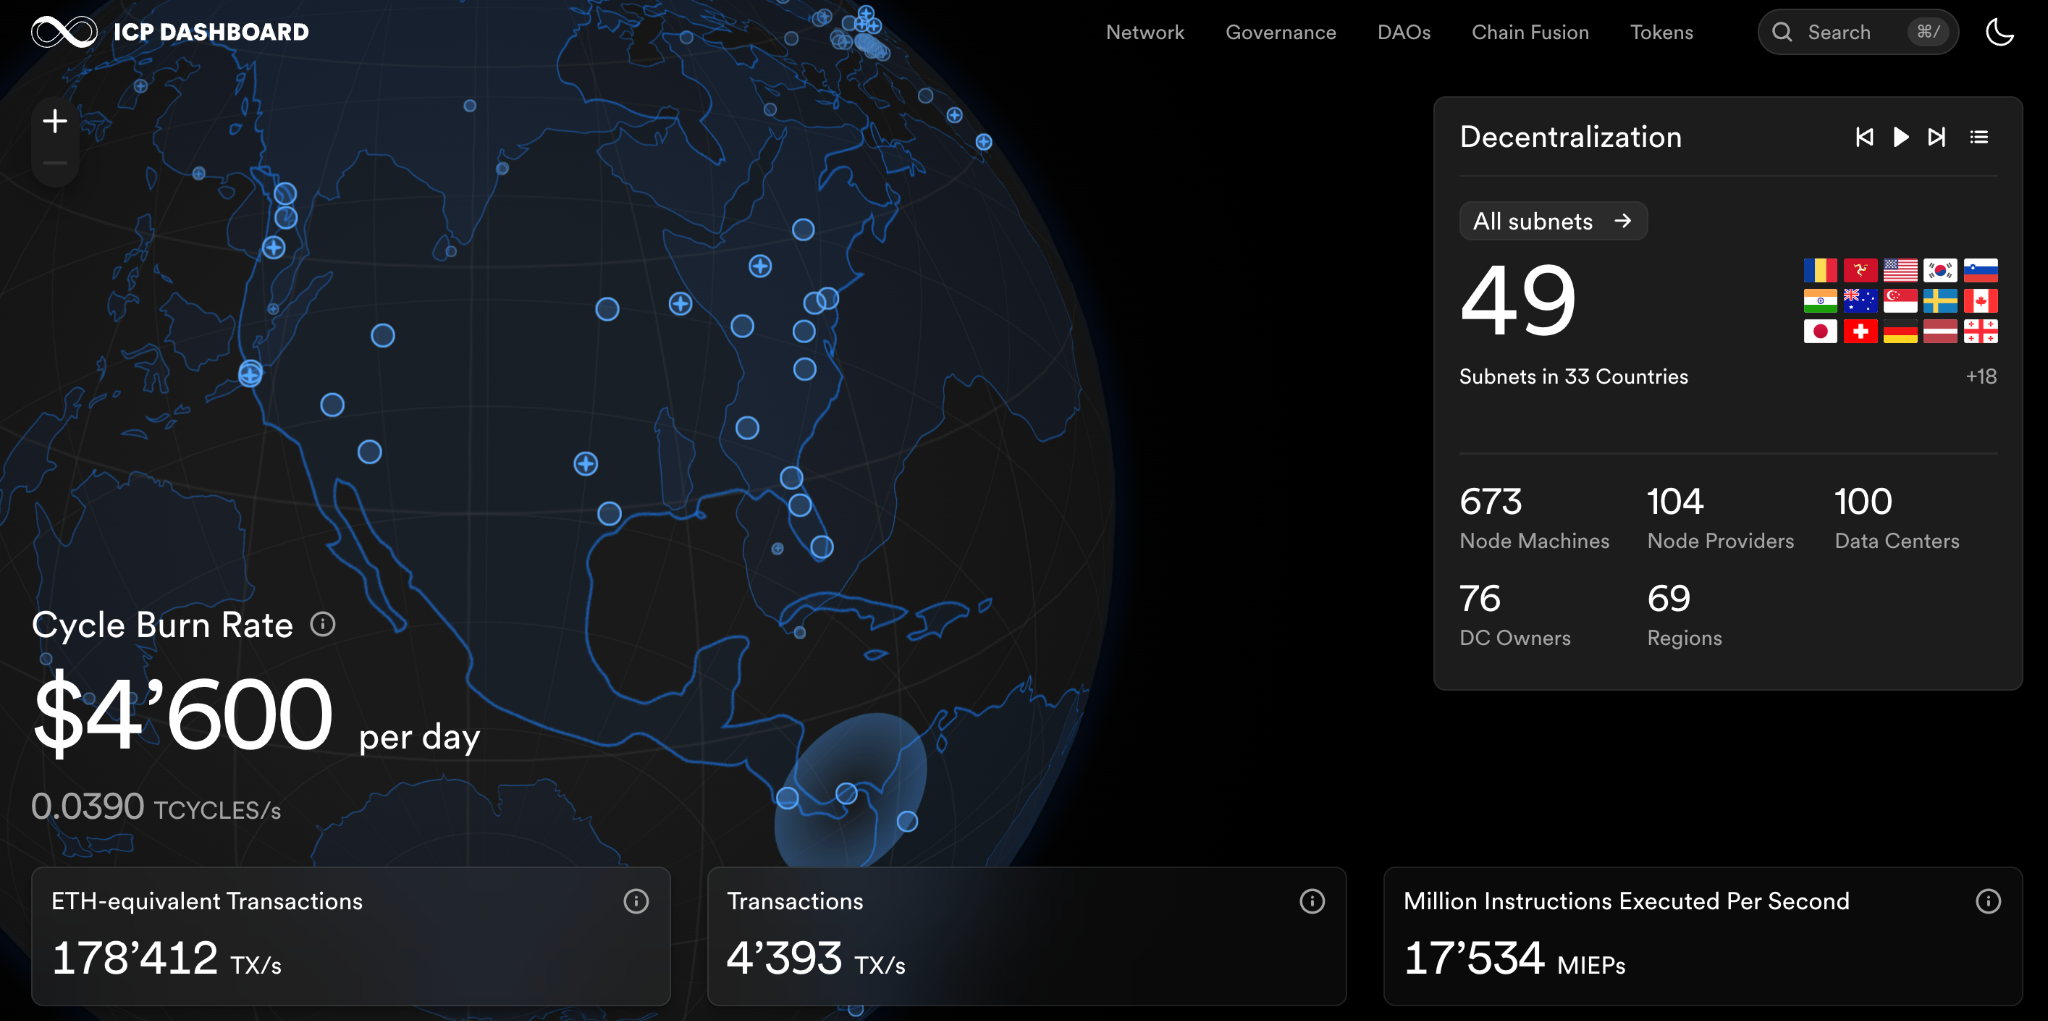The width and height of the screenshot is (2048, 1021).
Task: Click the Isle of Man flag
Action: 1860,270
